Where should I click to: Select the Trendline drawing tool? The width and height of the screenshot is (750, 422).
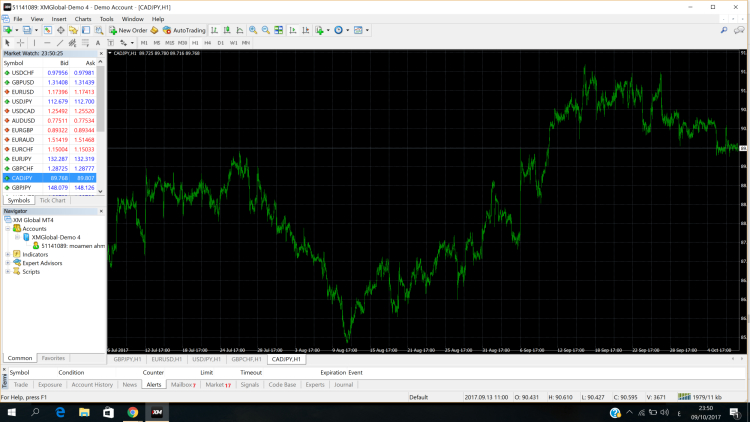pos(60,43)
